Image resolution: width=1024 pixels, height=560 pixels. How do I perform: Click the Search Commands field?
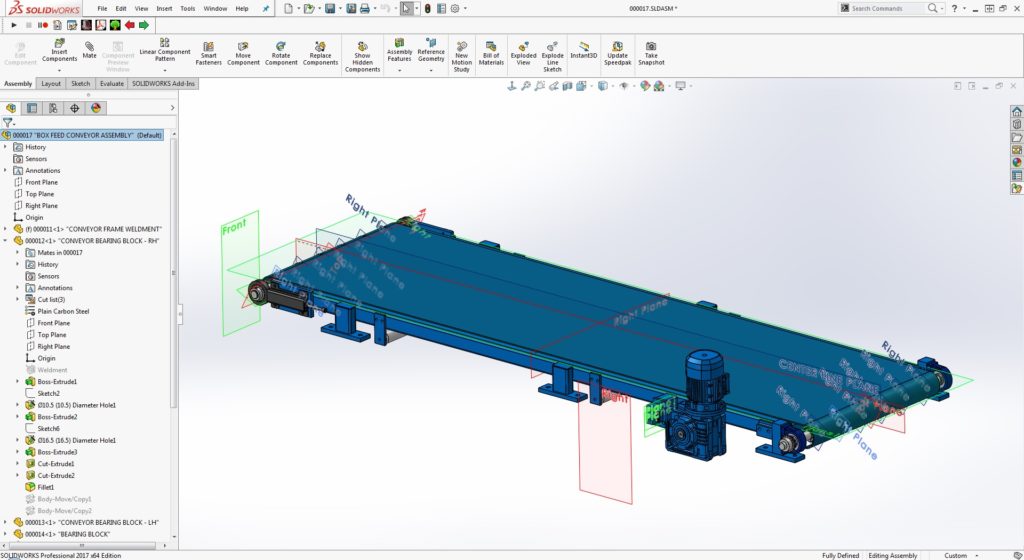(x=888, y=8)
